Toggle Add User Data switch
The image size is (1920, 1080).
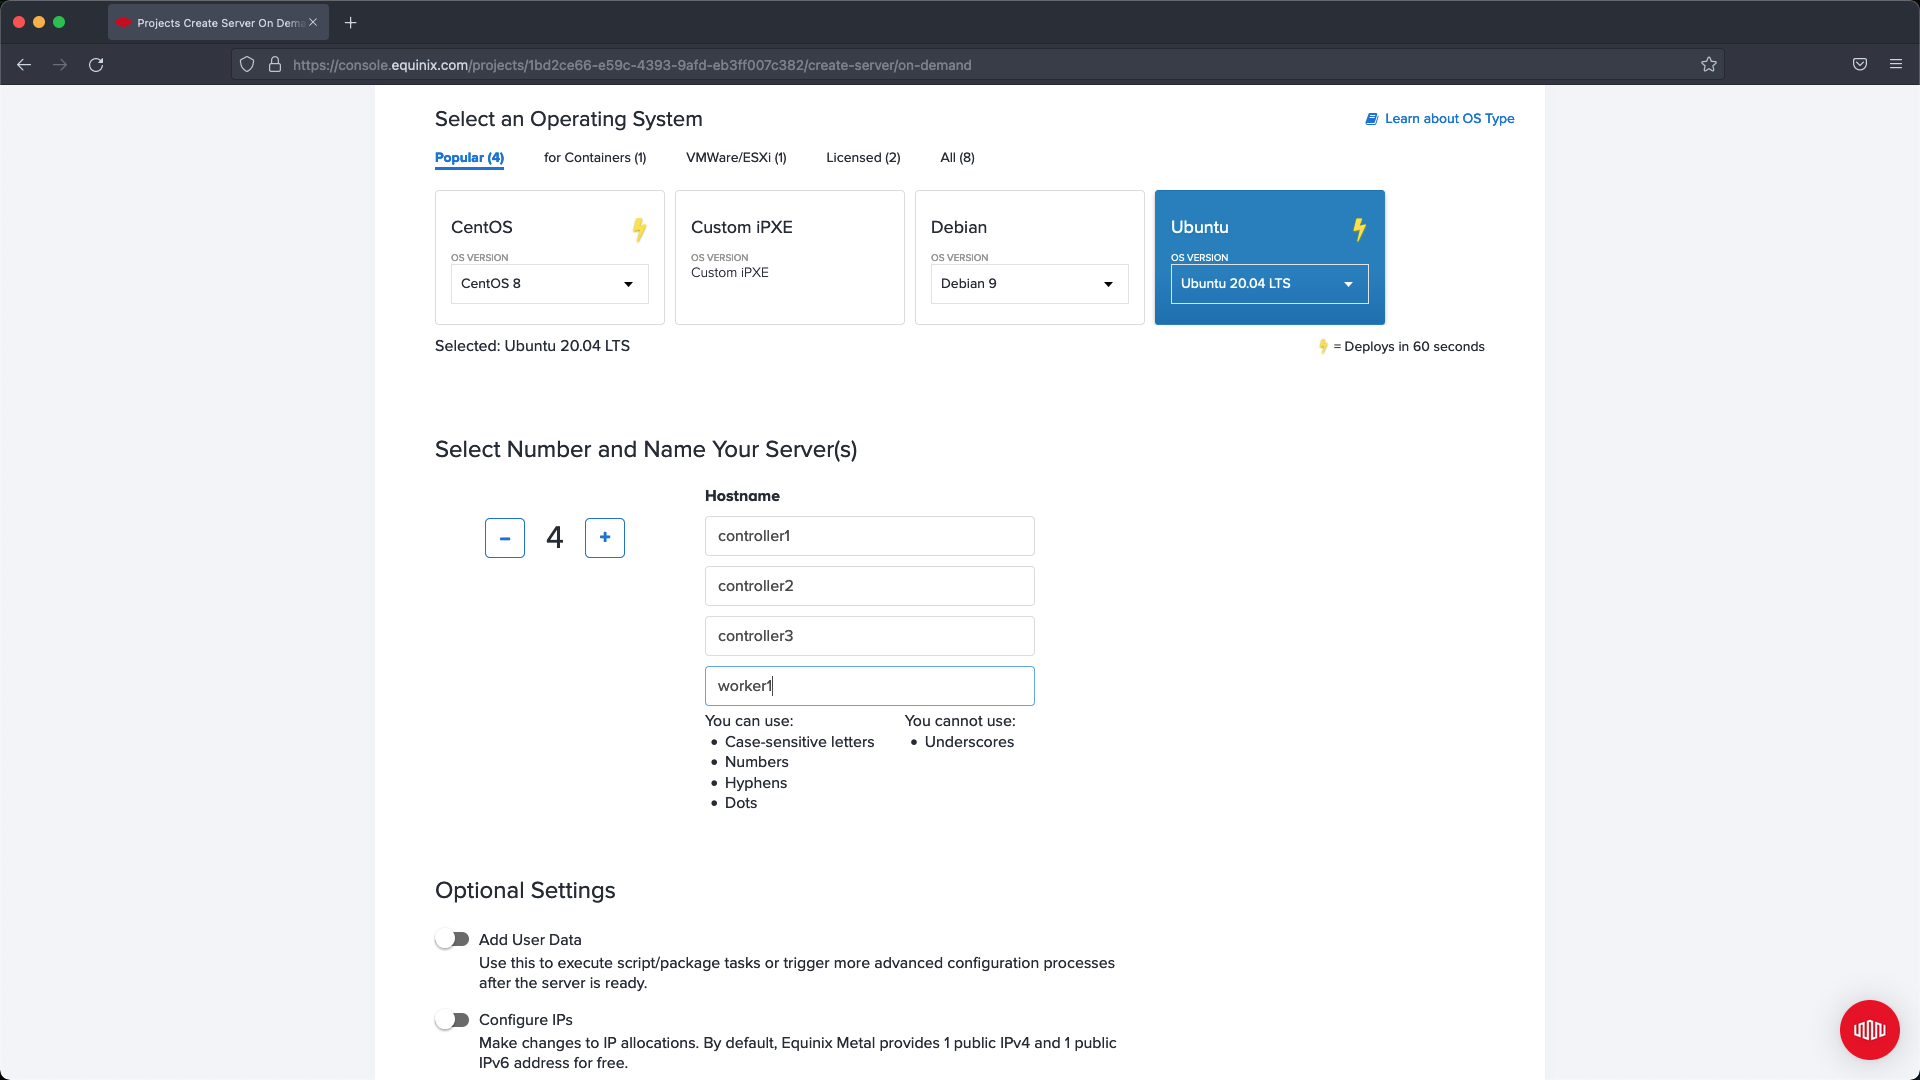[x=452, y=940]
